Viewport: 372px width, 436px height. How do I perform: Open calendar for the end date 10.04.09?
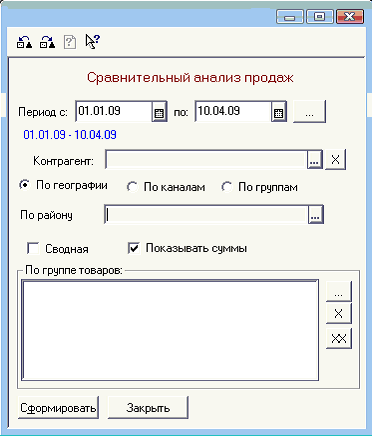point(279,112)
